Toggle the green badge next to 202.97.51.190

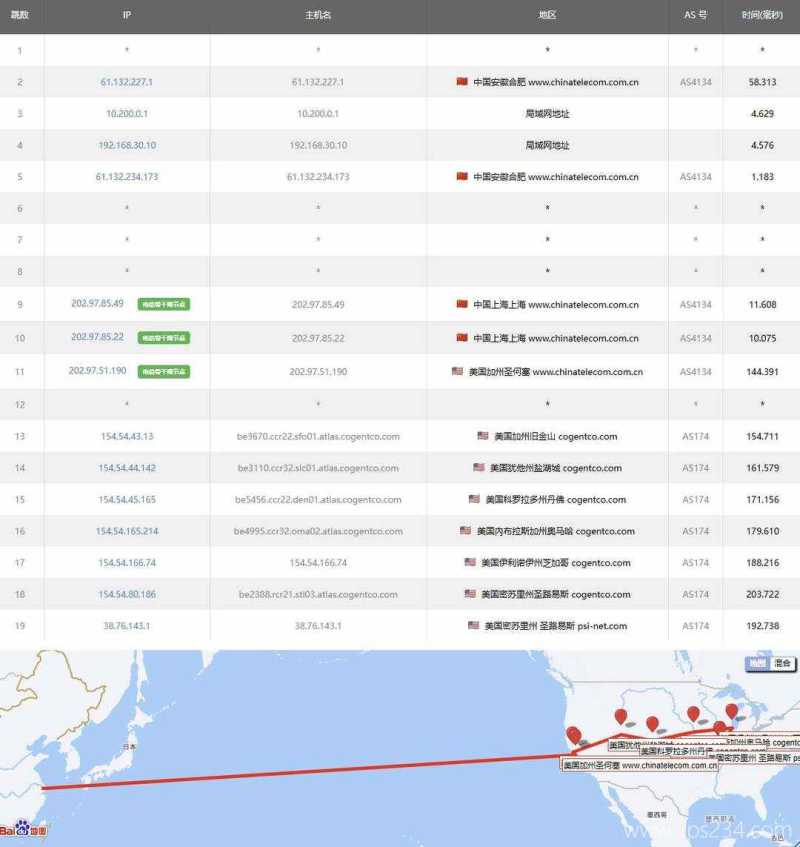[x=166, y=370]
